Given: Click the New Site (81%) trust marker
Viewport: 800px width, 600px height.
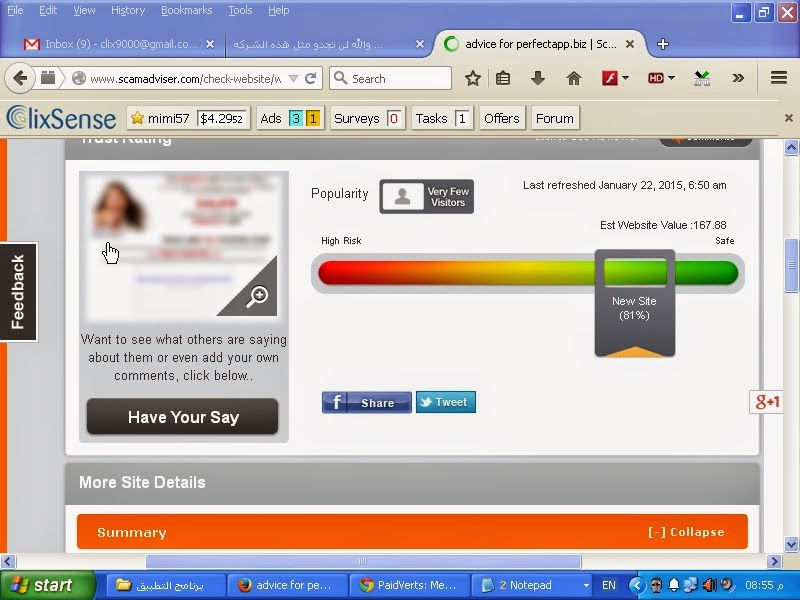Looking at the screenshot, I should pyautogui.click(x=635, y=303).
